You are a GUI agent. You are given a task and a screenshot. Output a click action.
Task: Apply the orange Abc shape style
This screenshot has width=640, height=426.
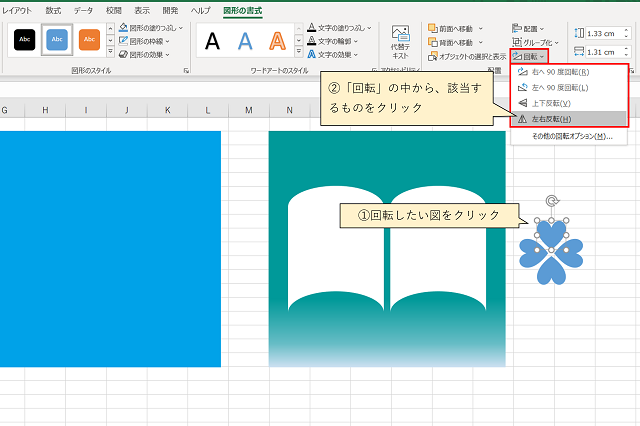(89, 40)
